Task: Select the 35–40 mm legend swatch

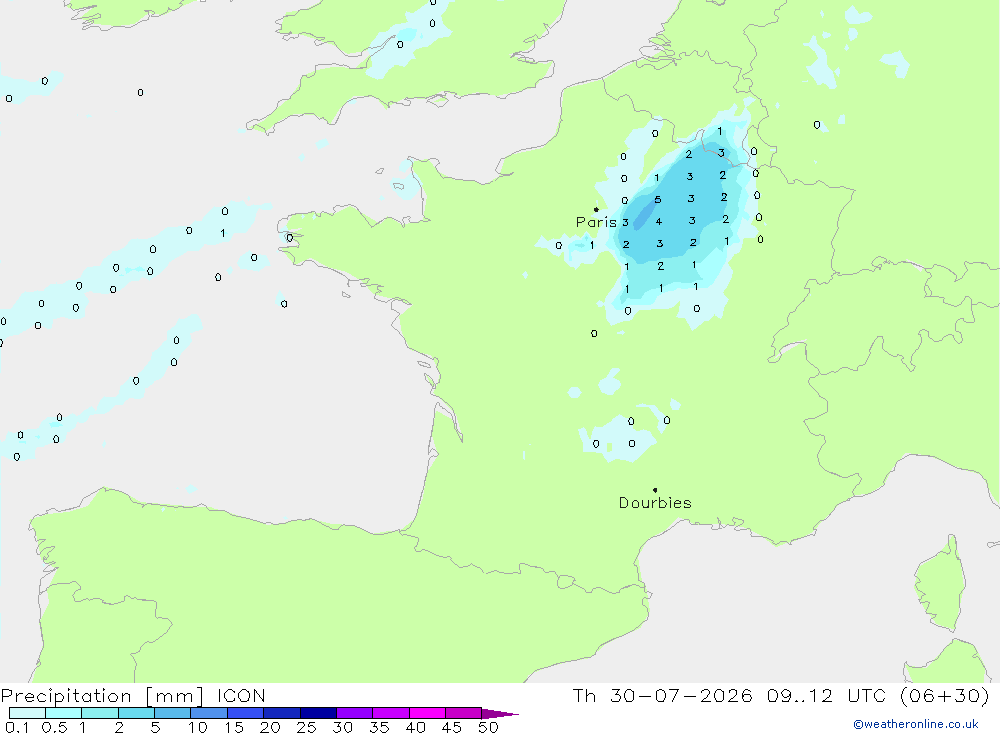Action: point(391,713)
